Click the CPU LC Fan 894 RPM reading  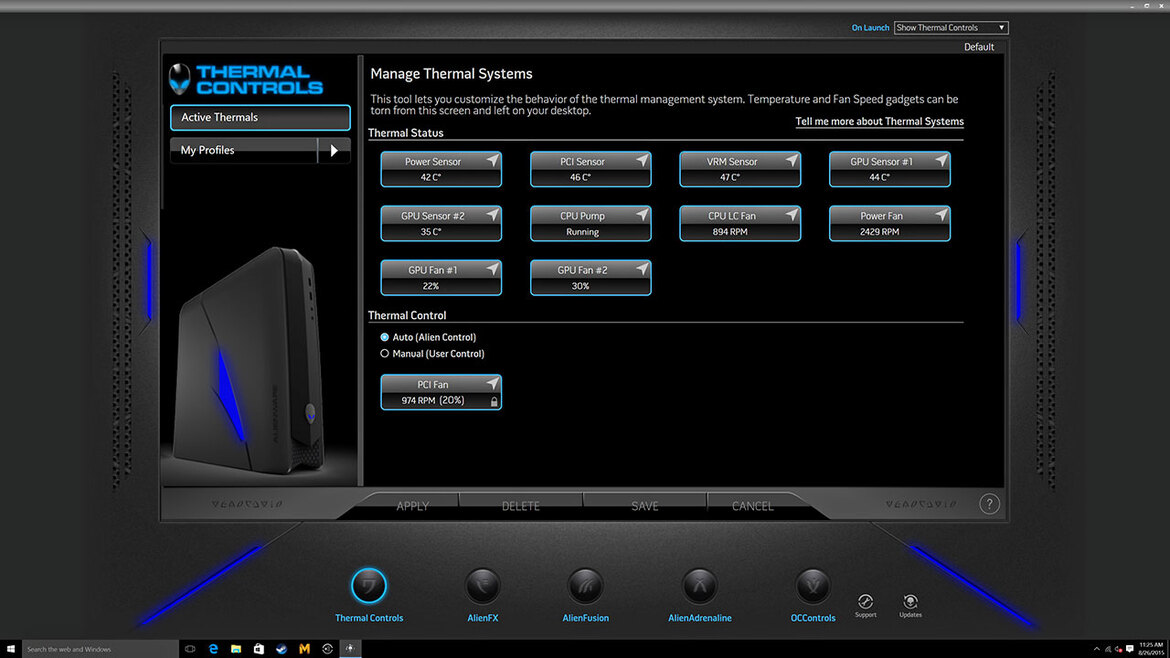pos(730,231)
